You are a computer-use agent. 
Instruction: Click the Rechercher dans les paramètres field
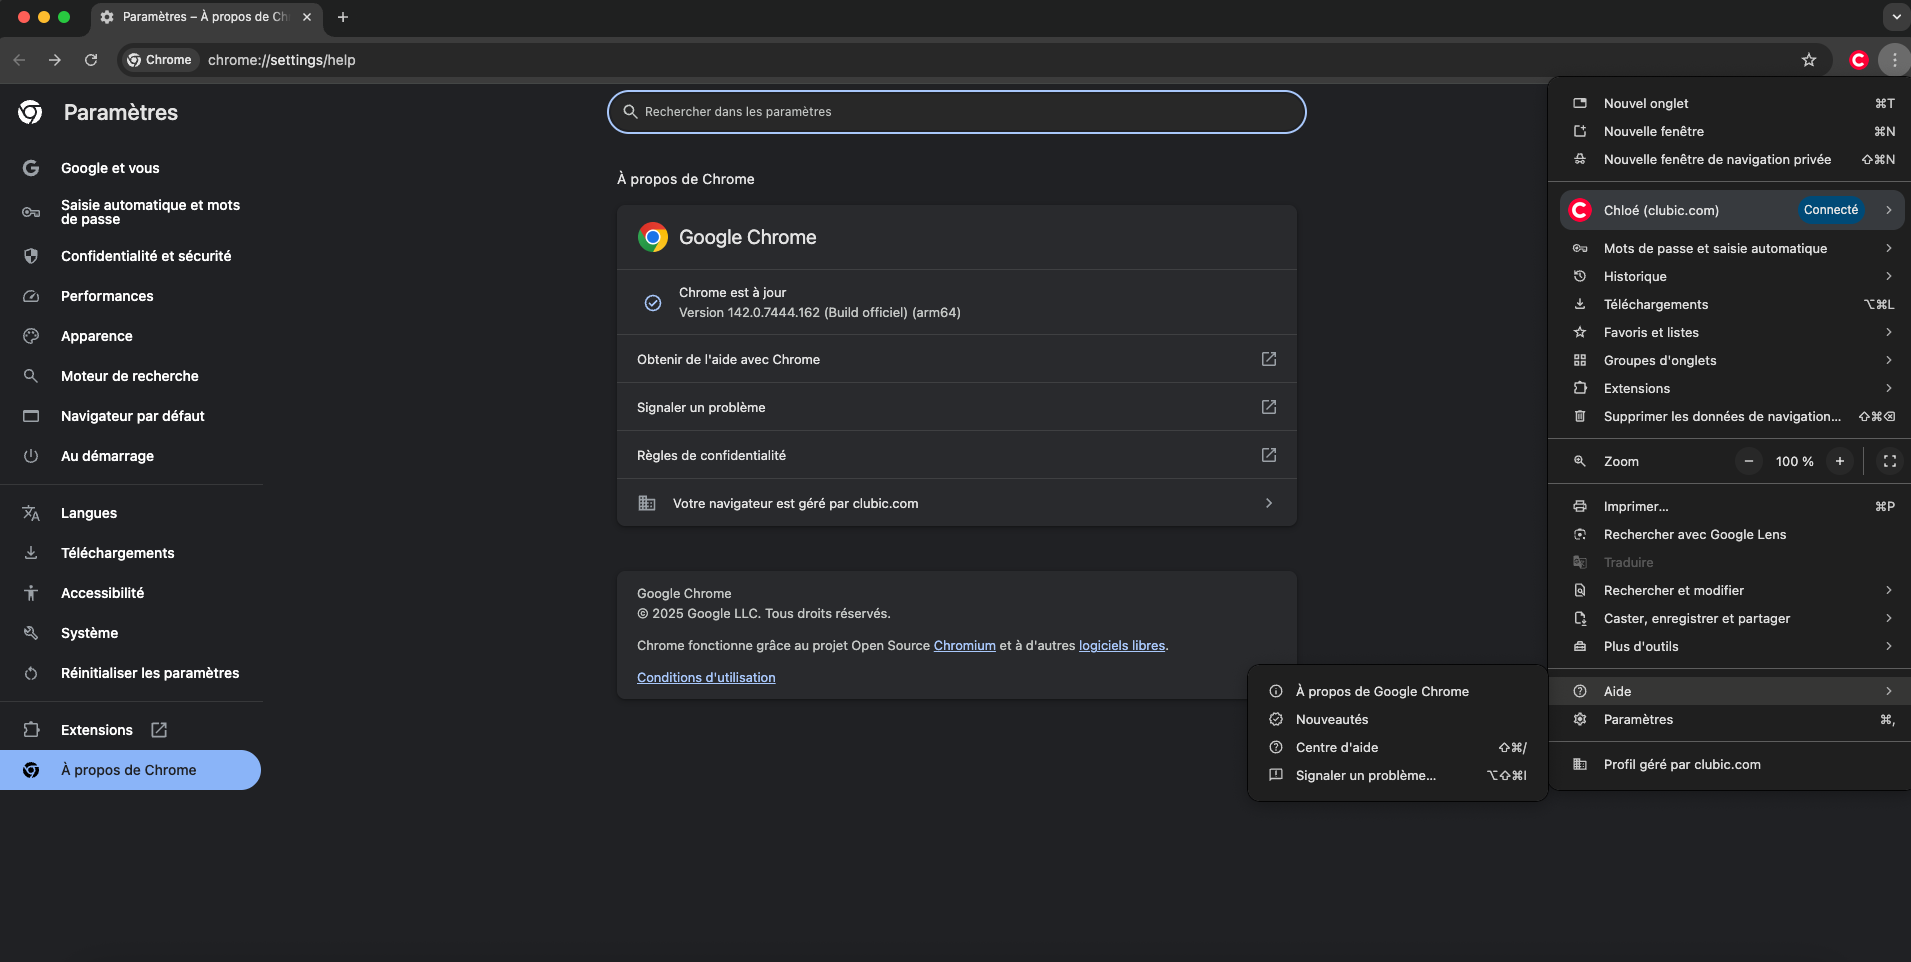tap(956, 112)
